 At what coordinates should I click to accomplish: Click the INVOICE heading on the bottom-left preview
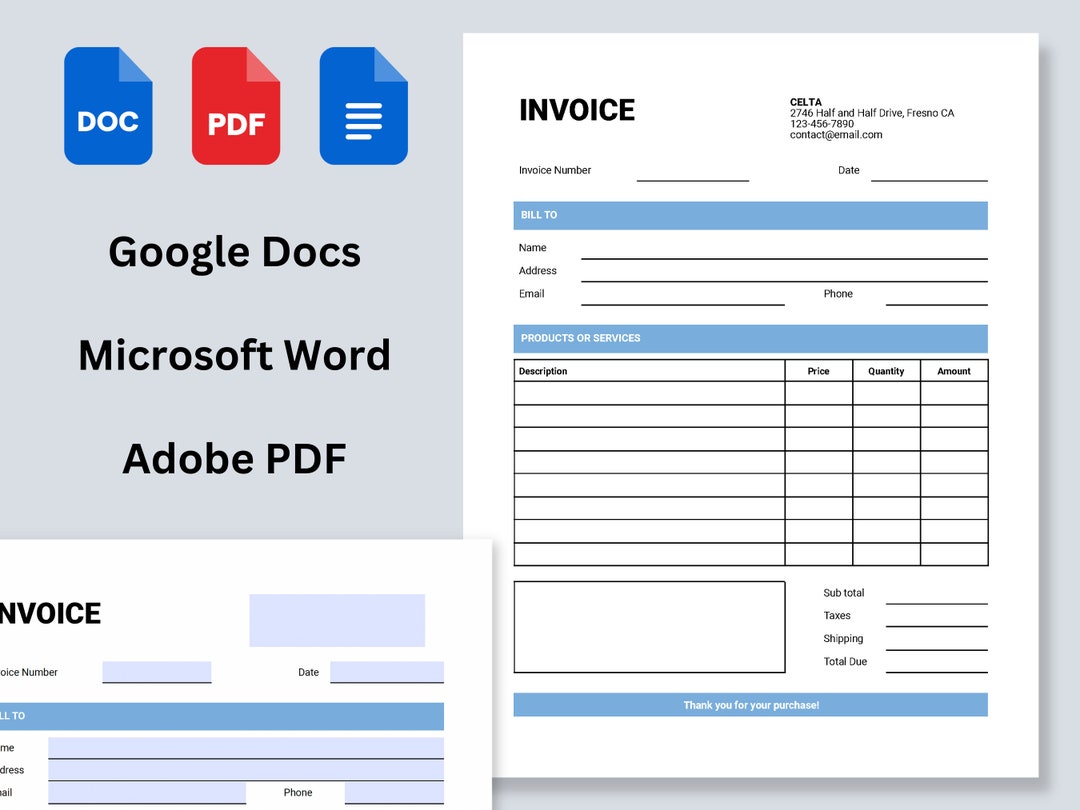point(52,613)
